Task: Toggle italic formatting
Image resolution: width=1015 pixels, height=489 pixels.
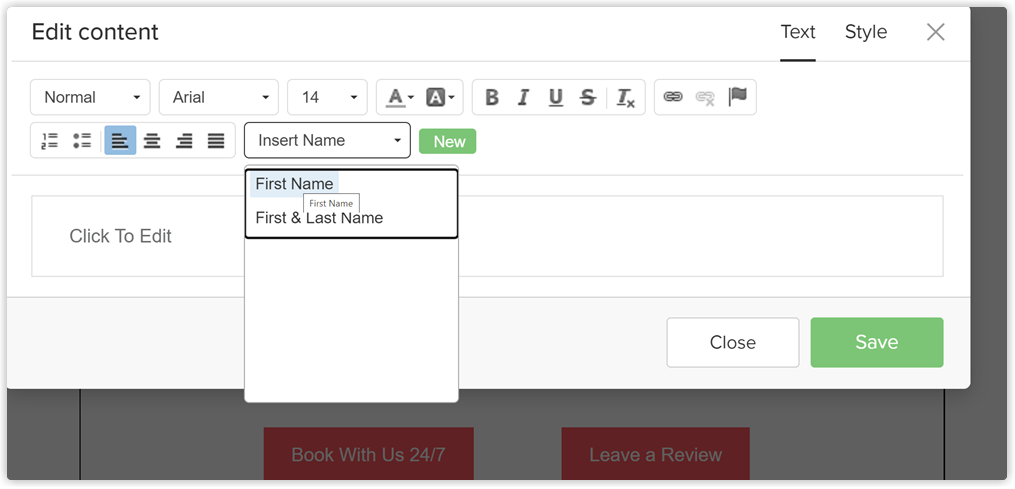Action: click(x=524, y=98)
